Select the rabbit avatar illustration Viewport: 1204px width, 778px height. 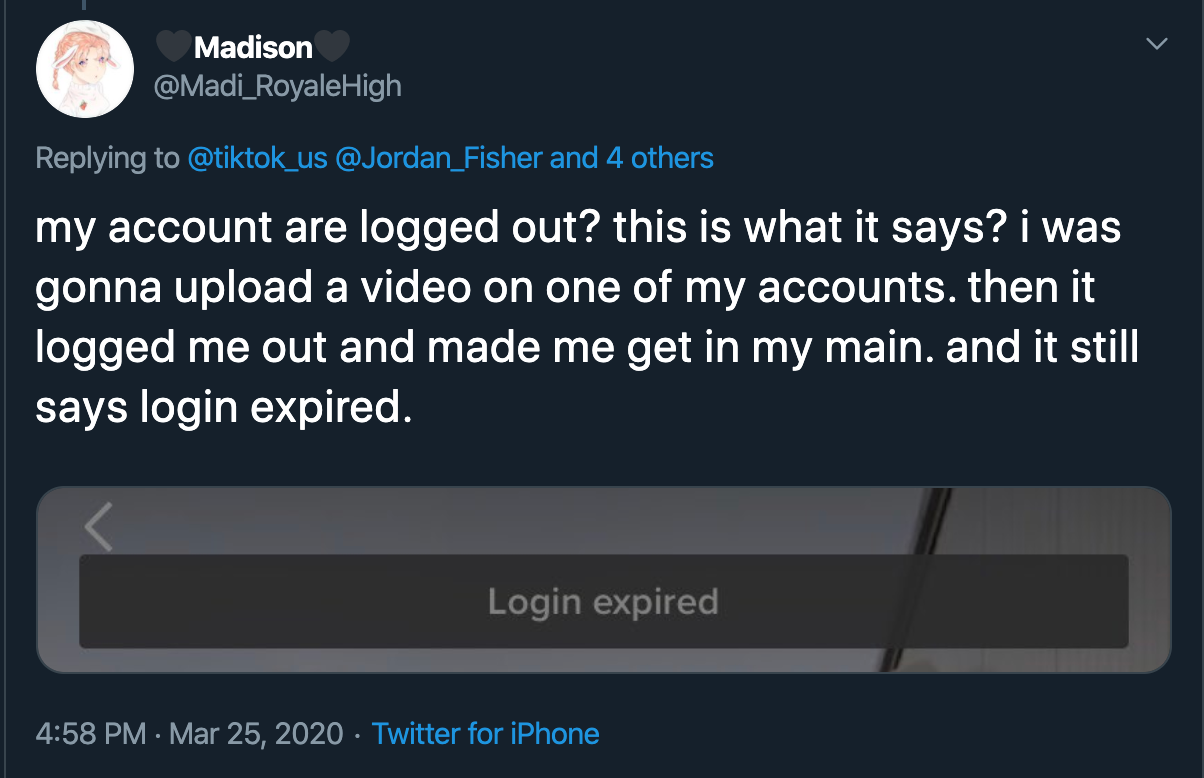[x=85, y=66]
